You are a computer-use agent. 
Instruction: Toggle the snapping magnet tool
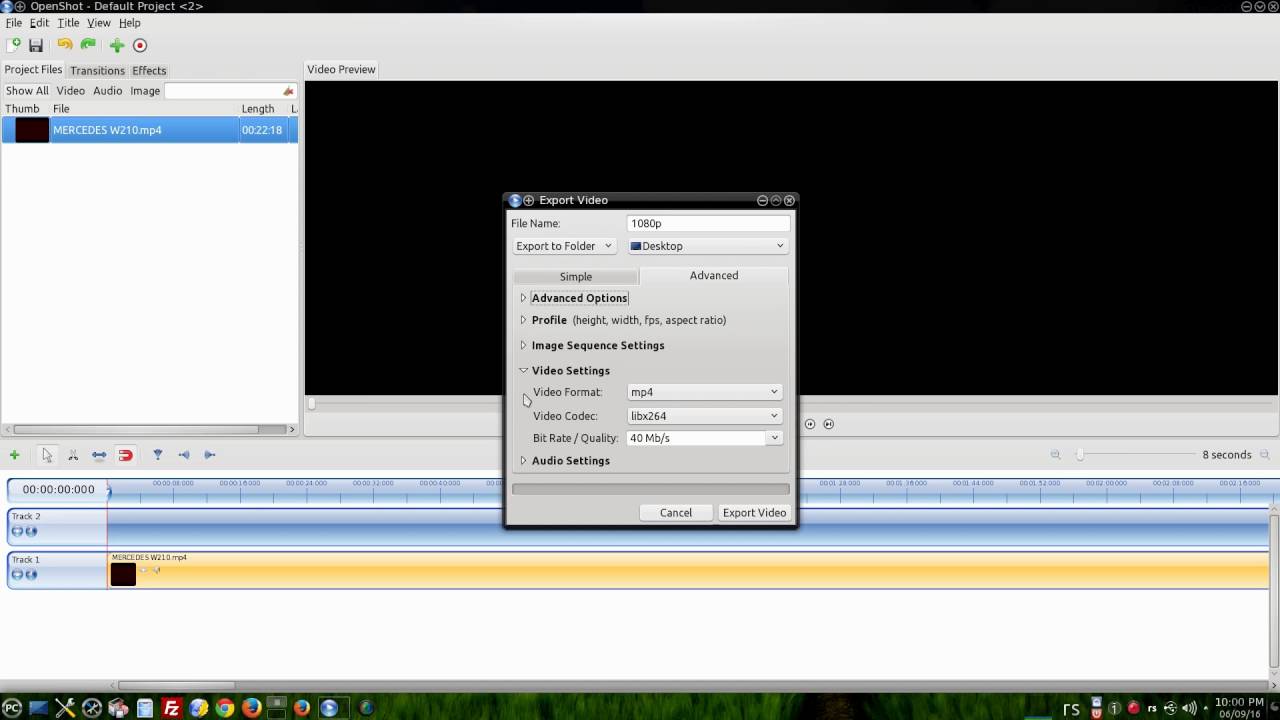point(125,455)
